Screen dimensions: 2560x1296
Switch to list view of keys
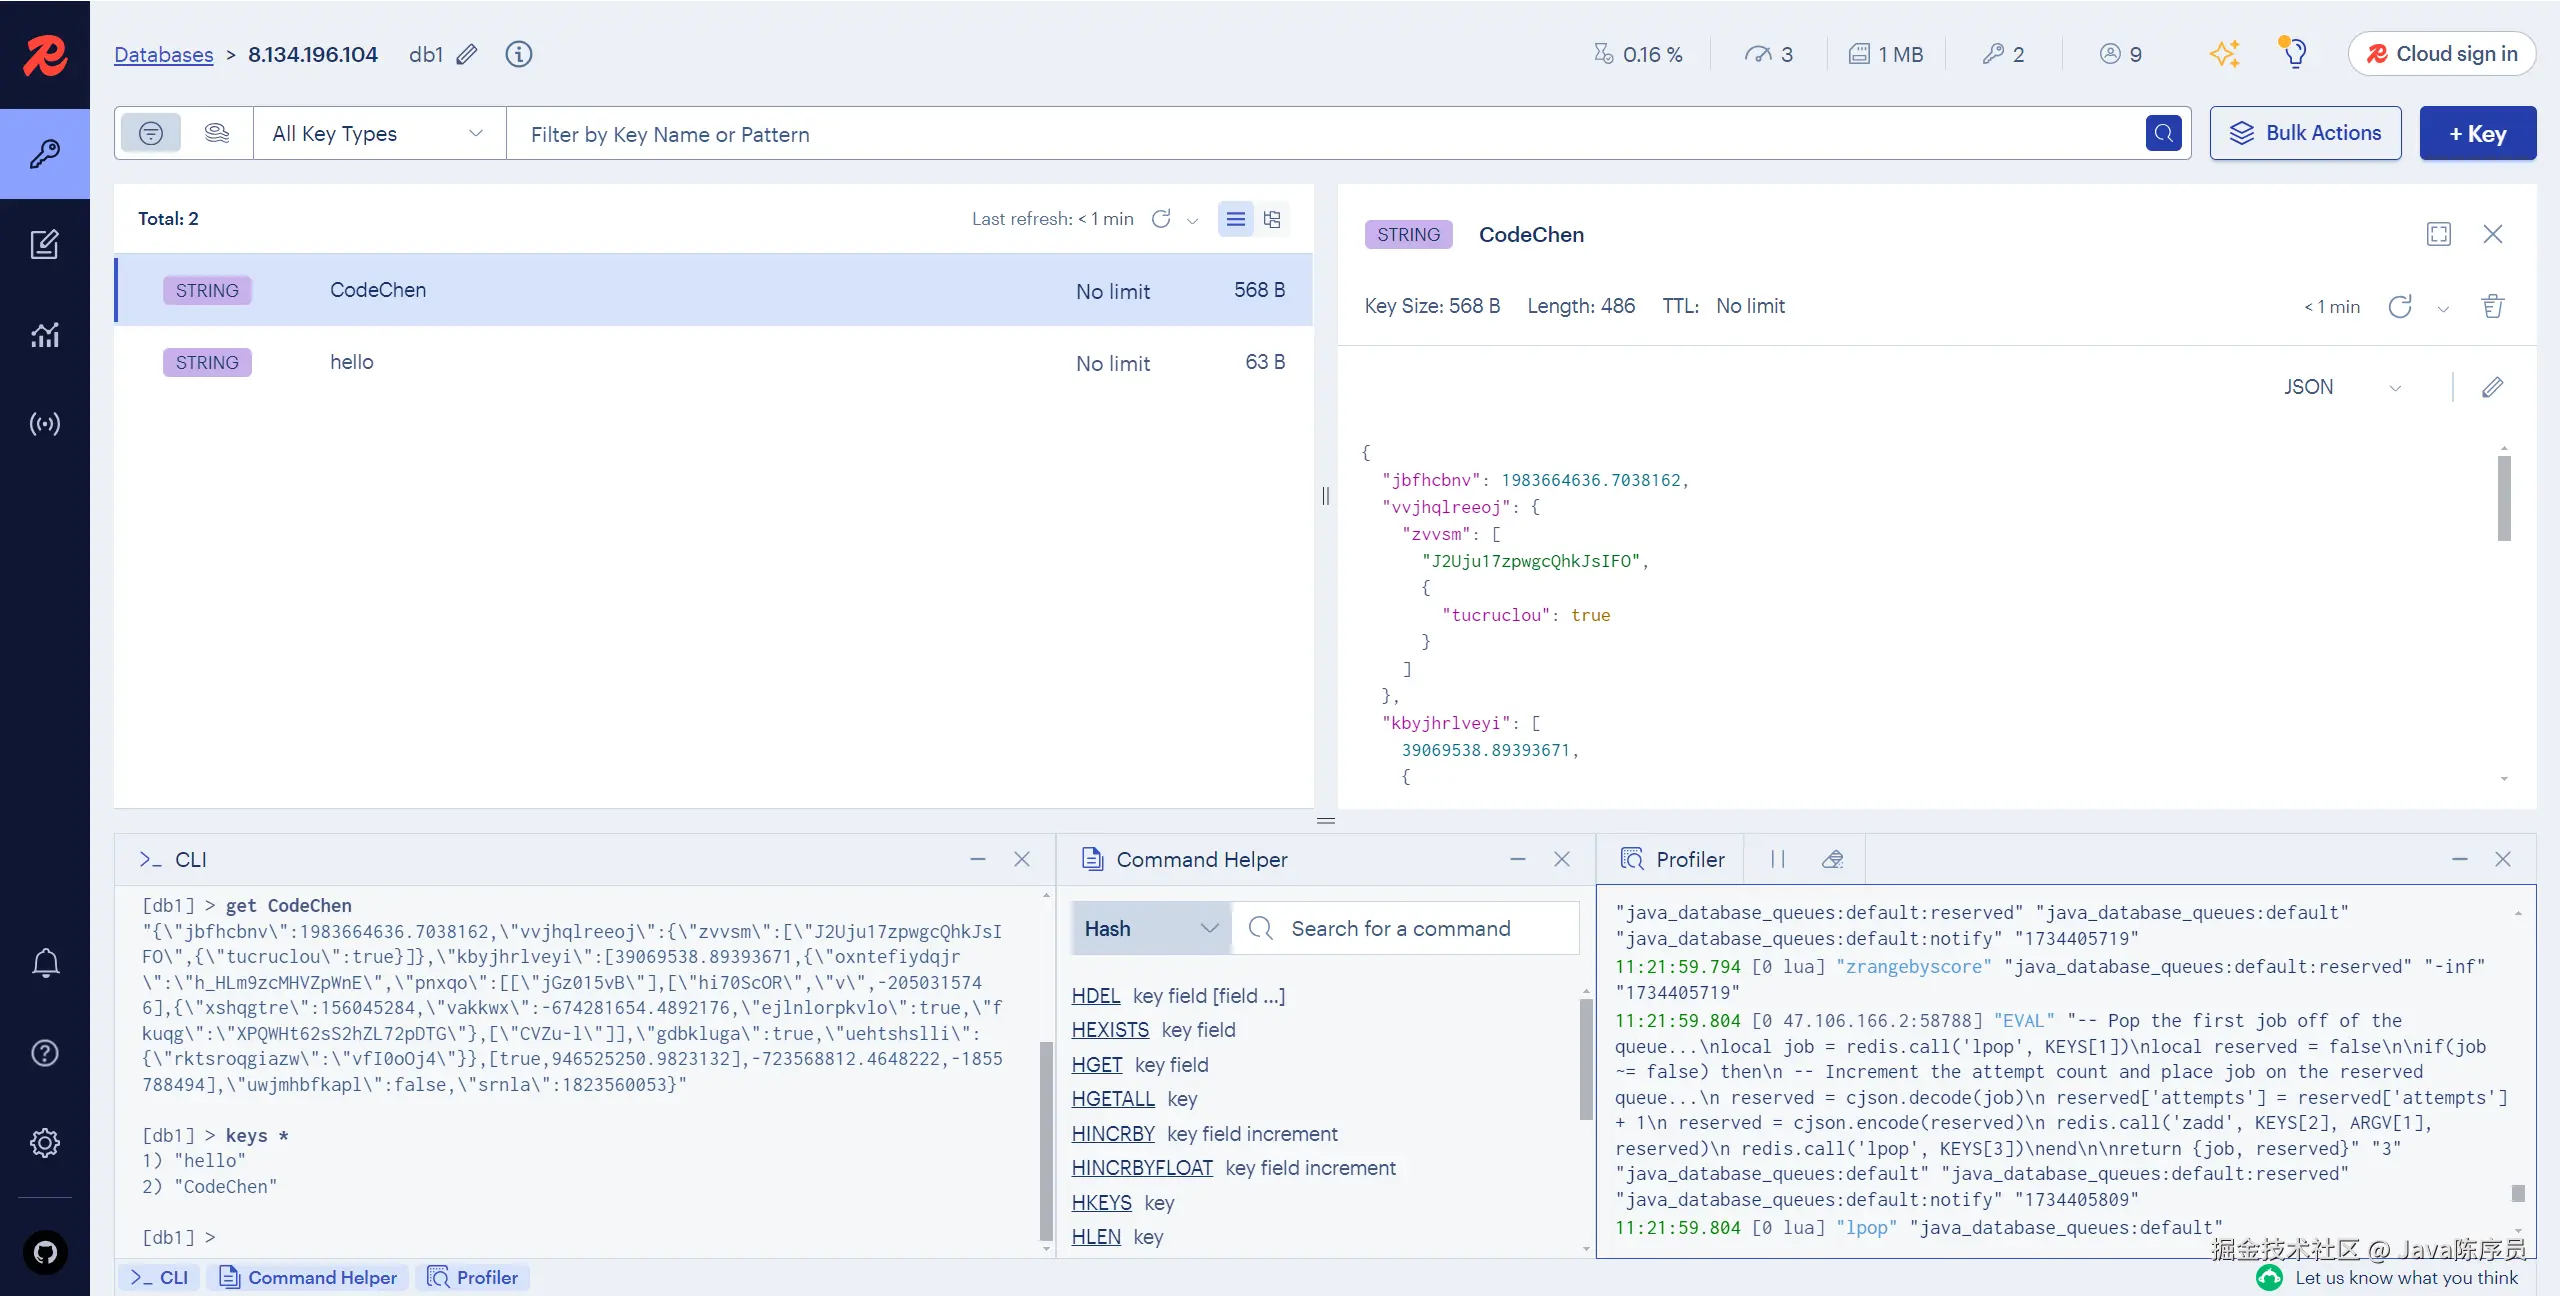tap(1236, 219)
